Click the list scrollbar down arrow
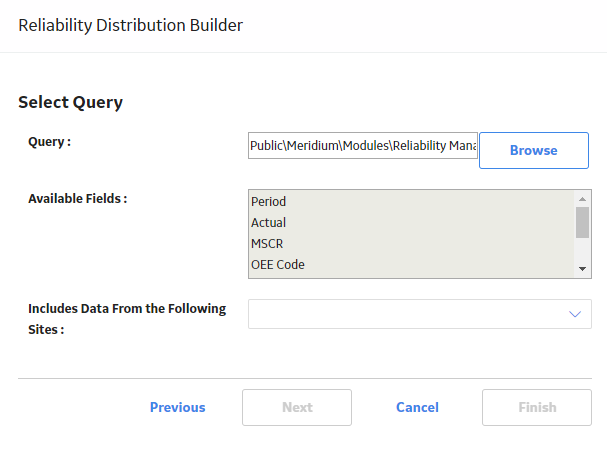Image resolution: width=607 pixels, height=455 pixels. coord(582,269)
